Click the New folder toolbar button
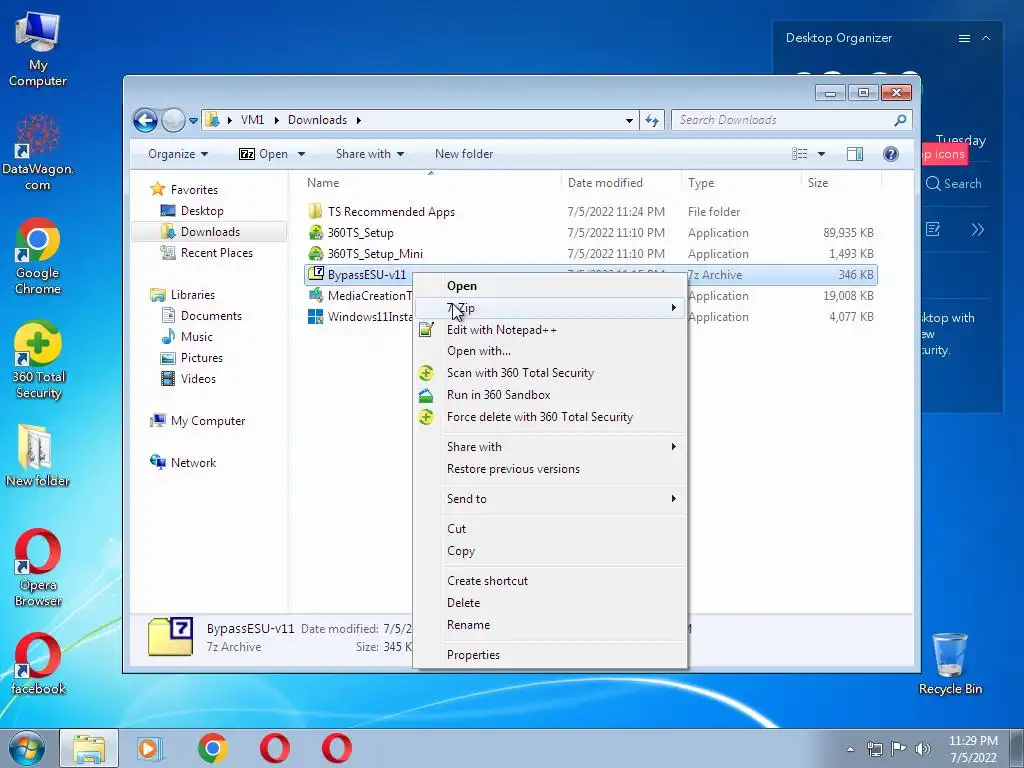1024x768 pixels. [x=464, y=154]
